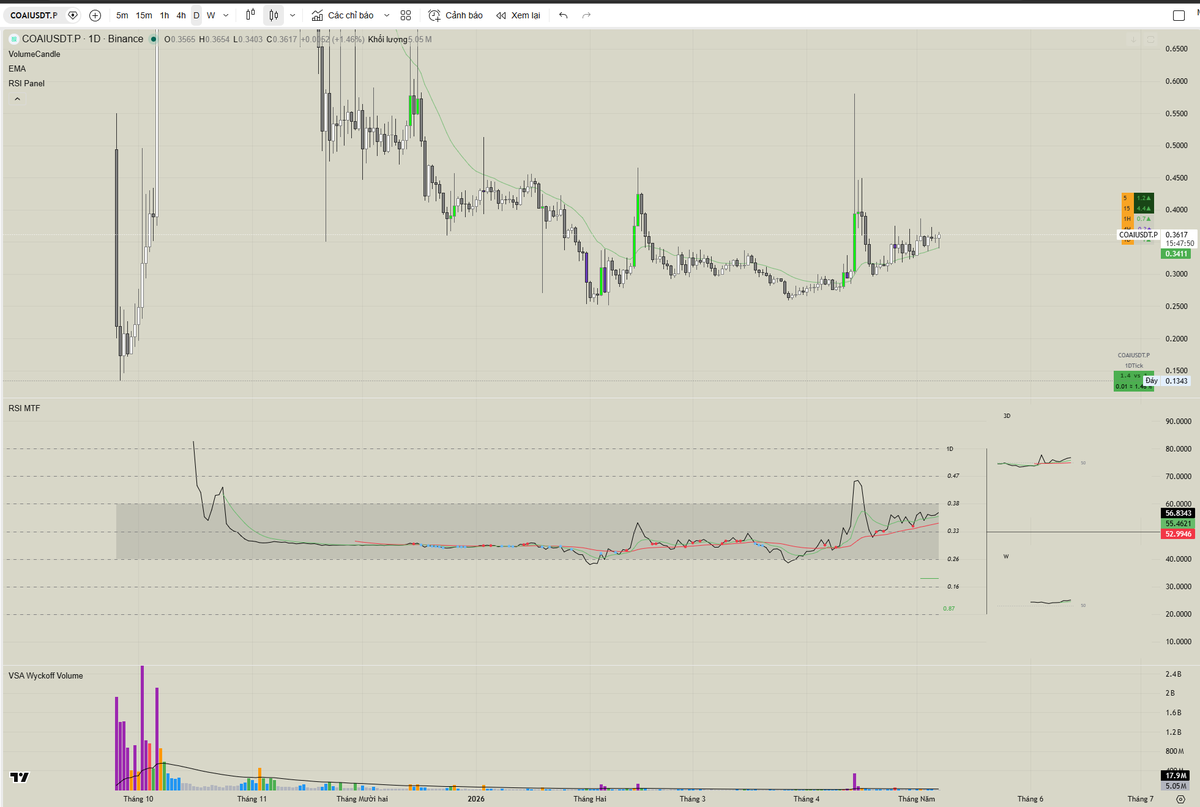Viewport: 1200px width, 807px height.
Task: Add a symbol to compare with plus icon
Action: (x=95, y=15)
